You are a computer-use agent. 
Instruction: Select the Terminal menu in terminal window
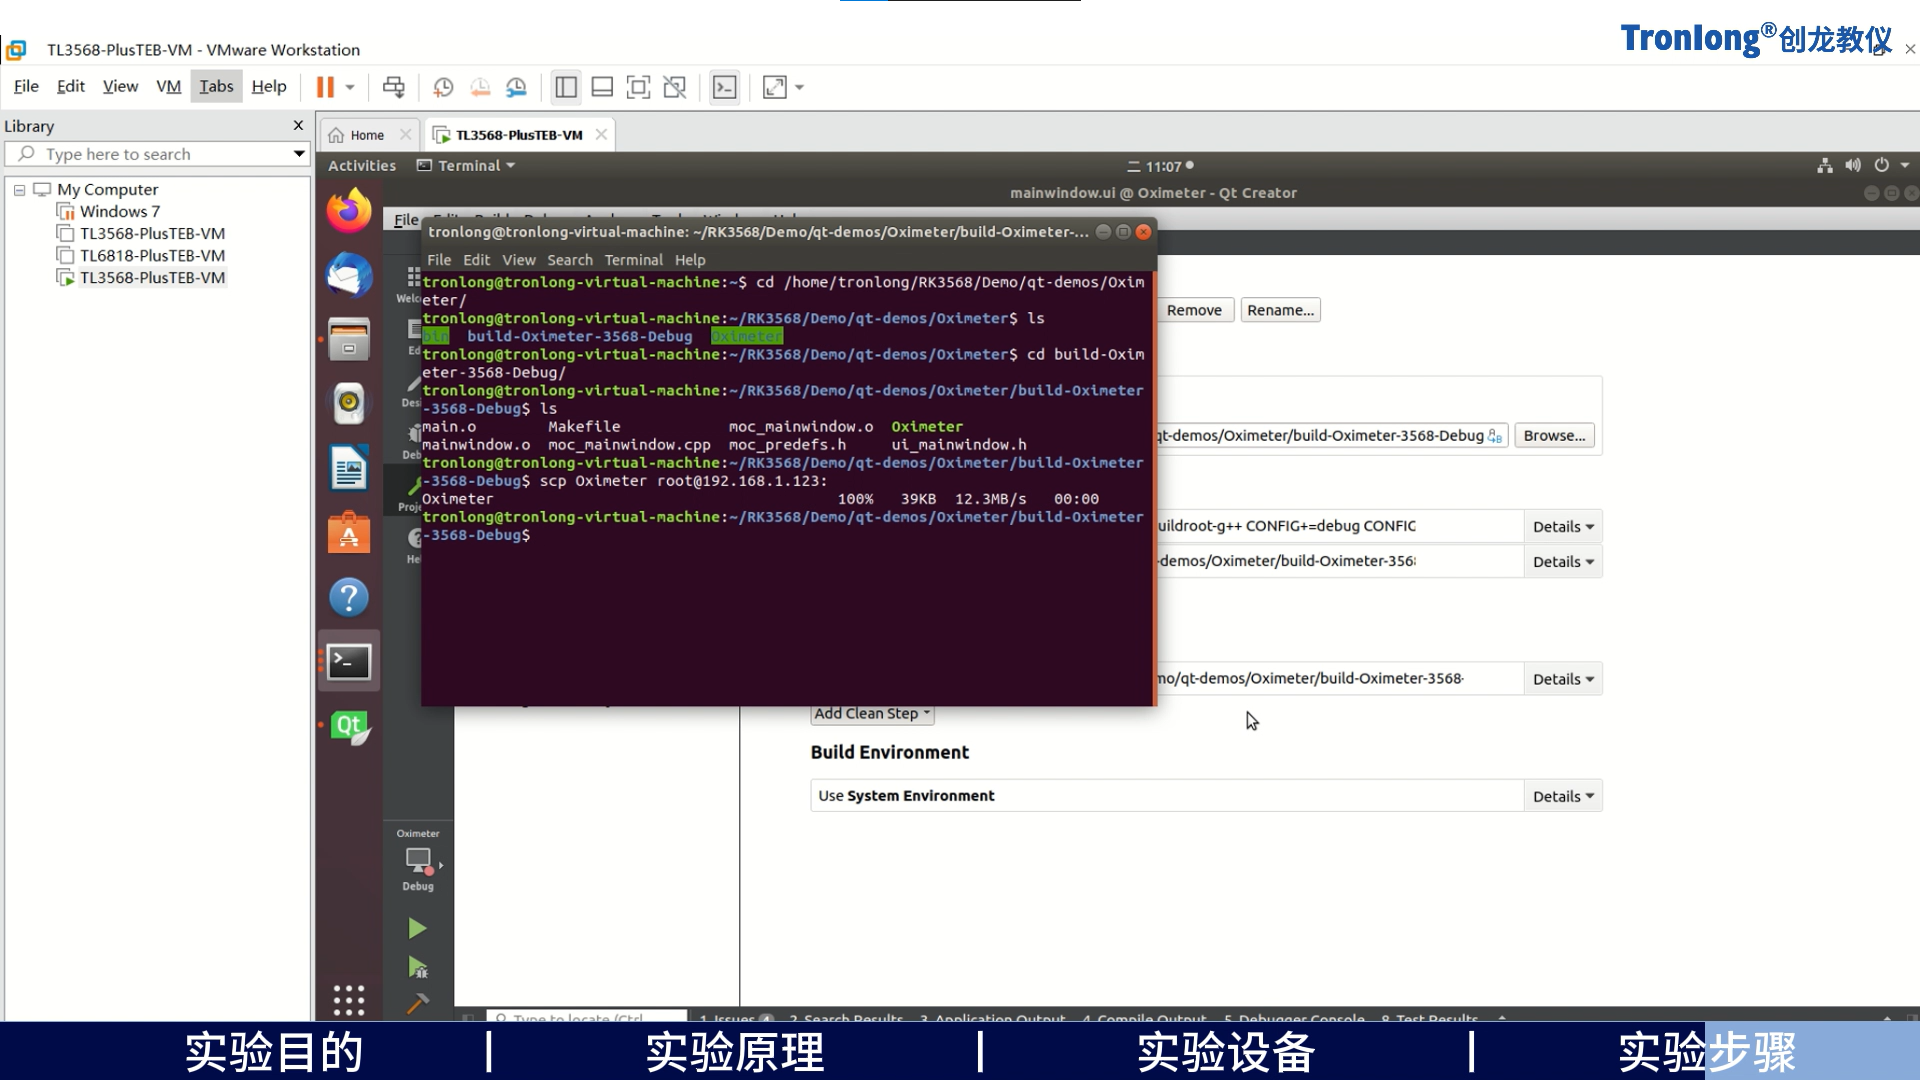tap(634, 260)
